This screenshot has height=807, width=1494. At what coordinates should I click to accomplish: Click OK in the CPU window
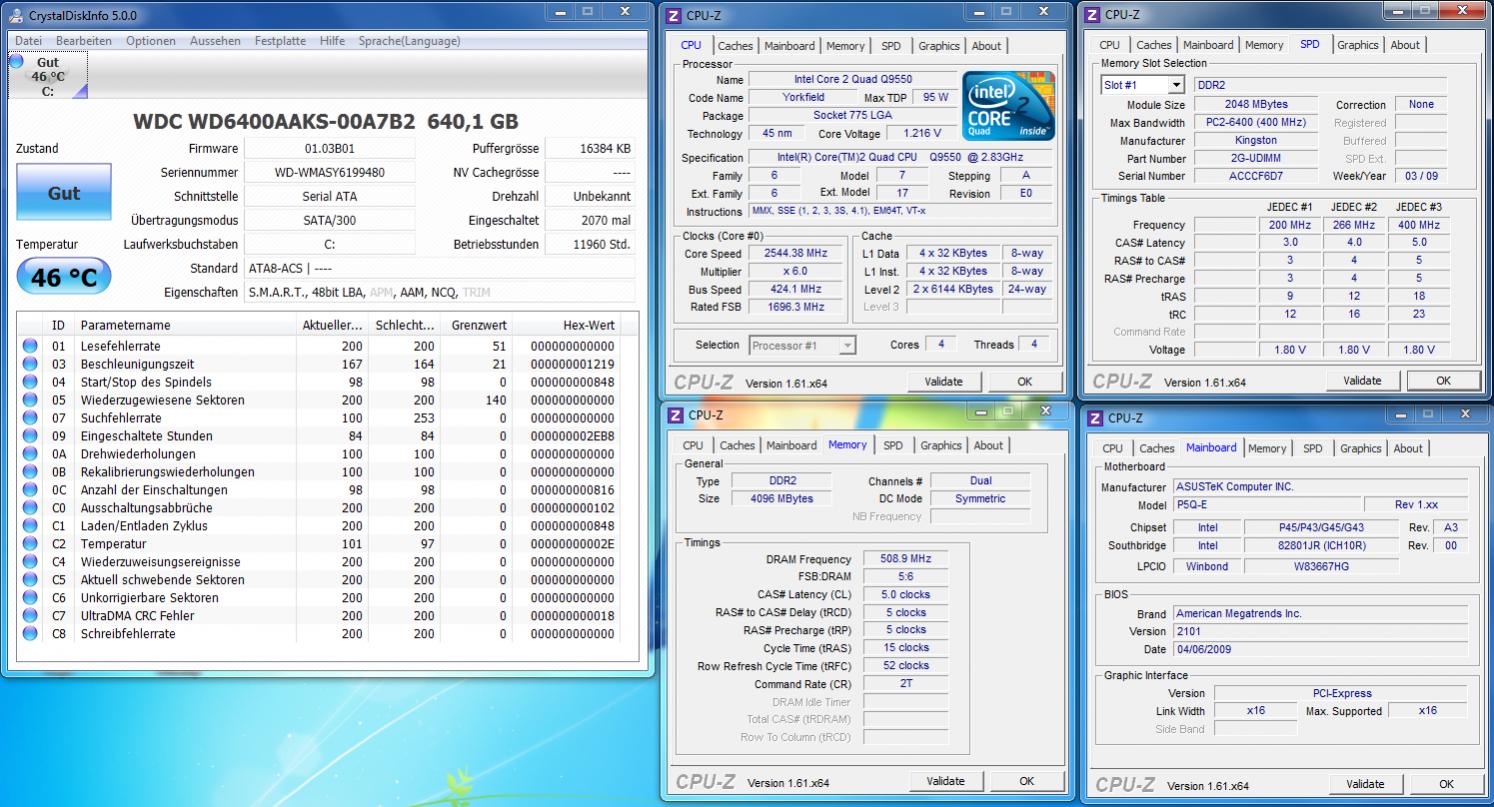(1025, 381)
